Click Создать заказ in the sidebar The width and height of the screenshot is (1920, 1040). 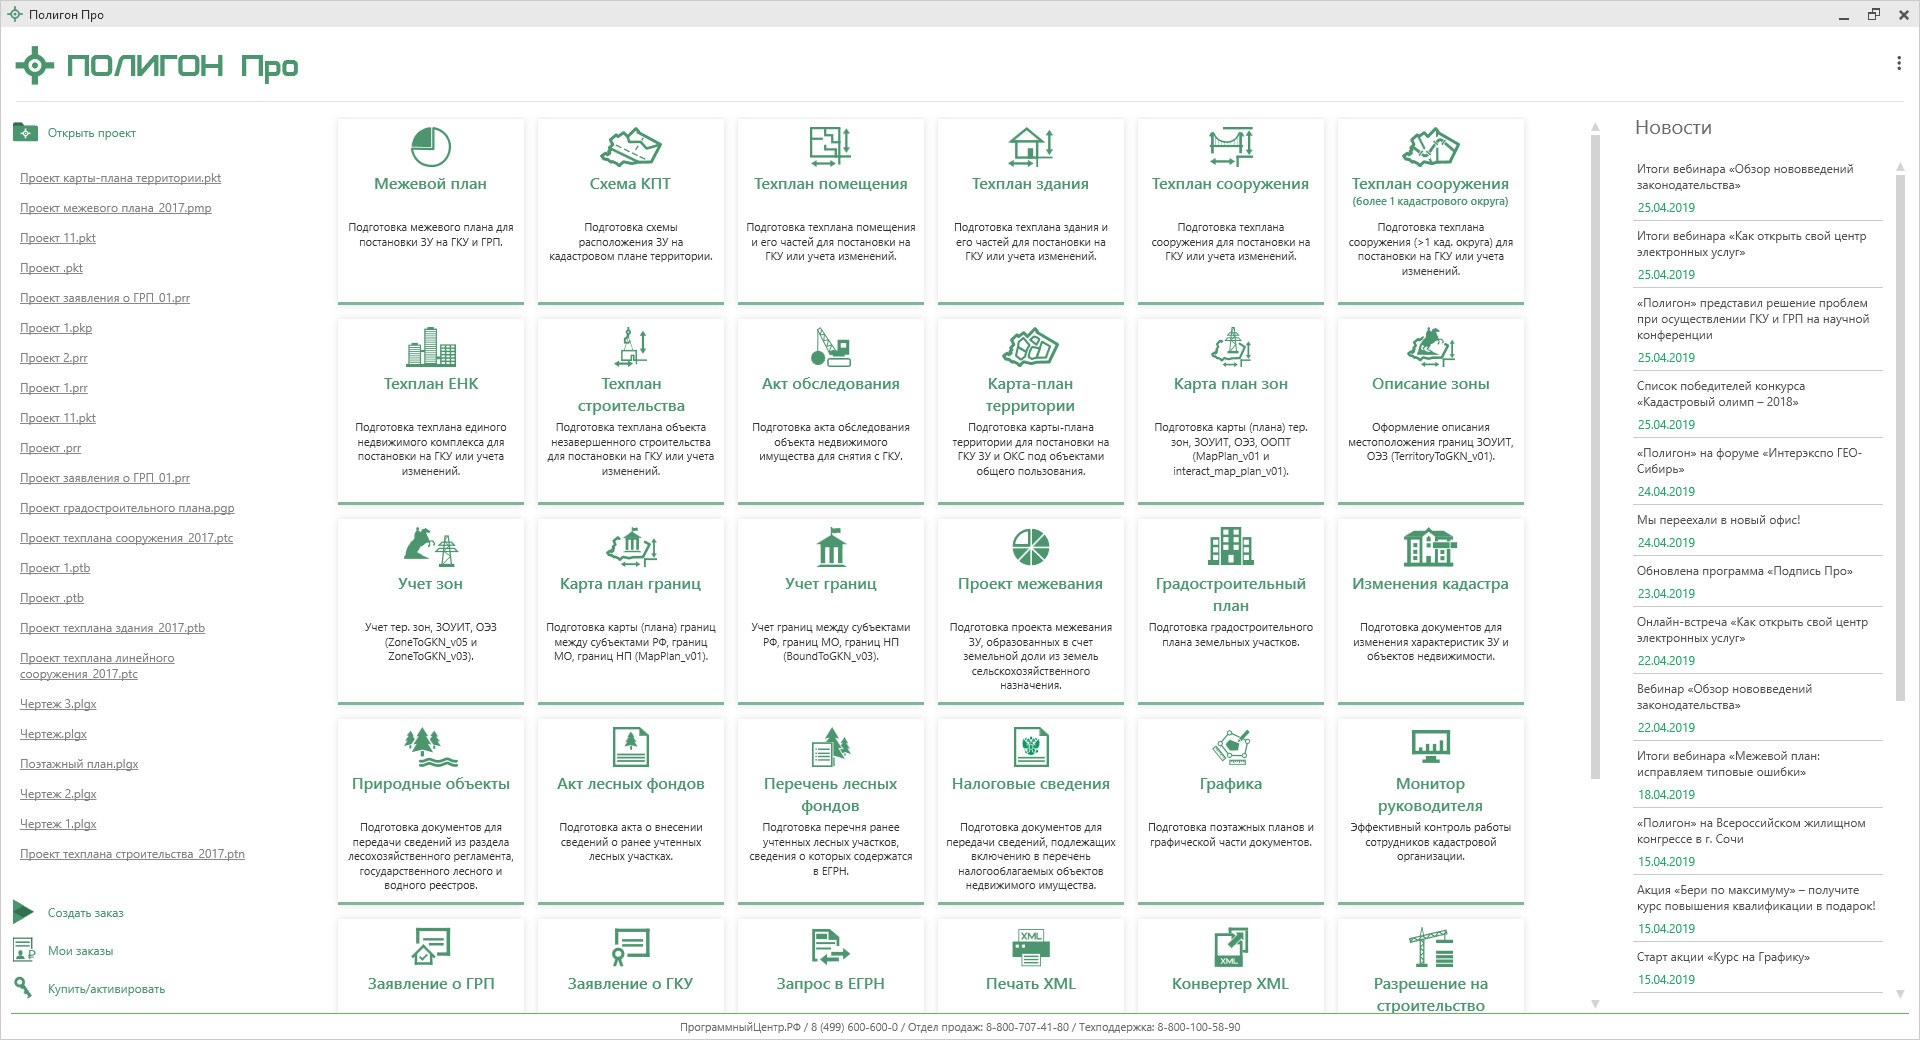tap(86, 913)
